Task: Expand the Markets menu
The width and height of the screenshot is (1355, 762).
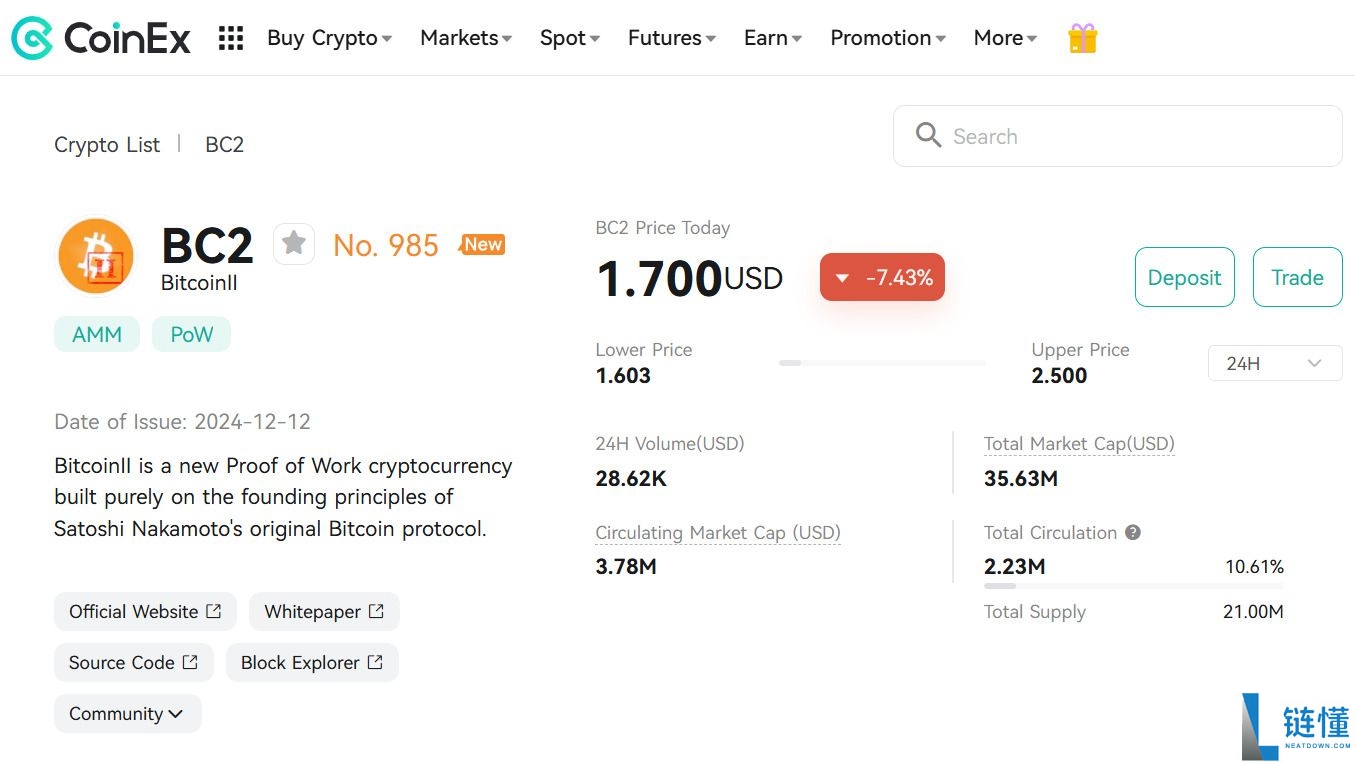Action: click(466, 38)
